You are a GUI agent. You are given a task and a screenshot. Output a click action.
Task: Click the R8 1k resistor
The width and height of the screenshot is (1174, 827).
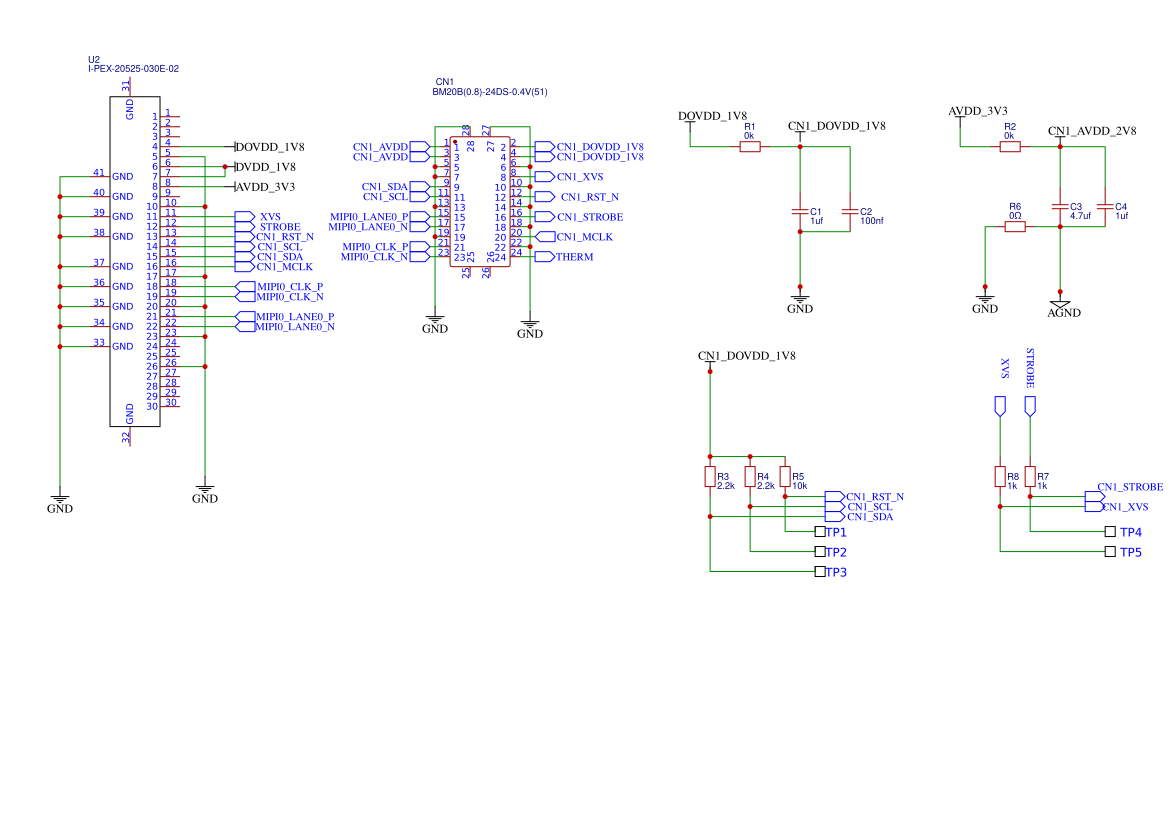999,476
